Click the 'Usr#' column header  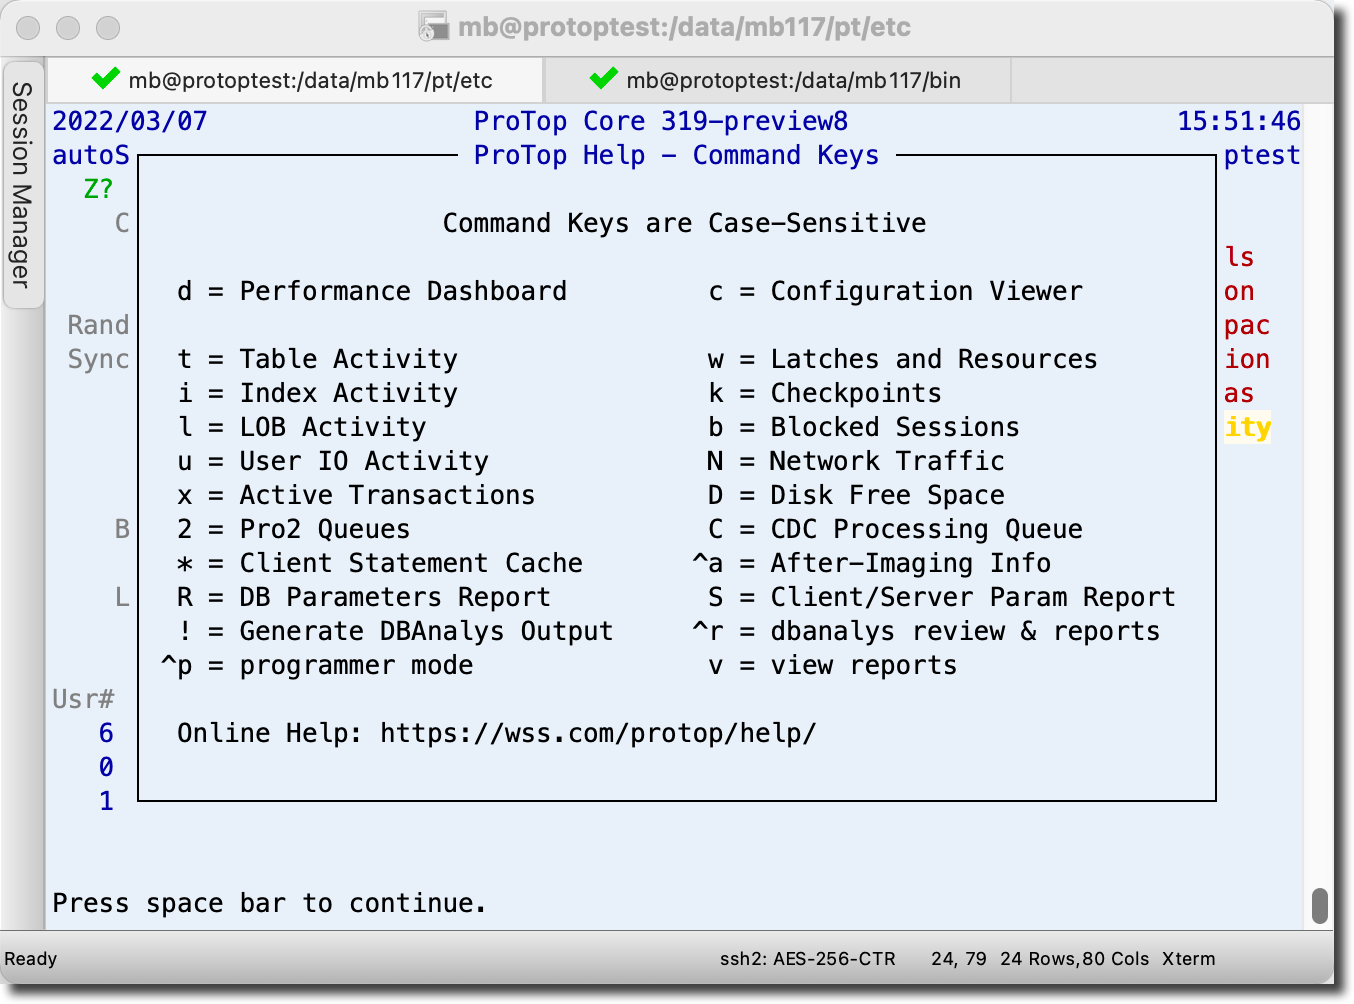[83, 700]
